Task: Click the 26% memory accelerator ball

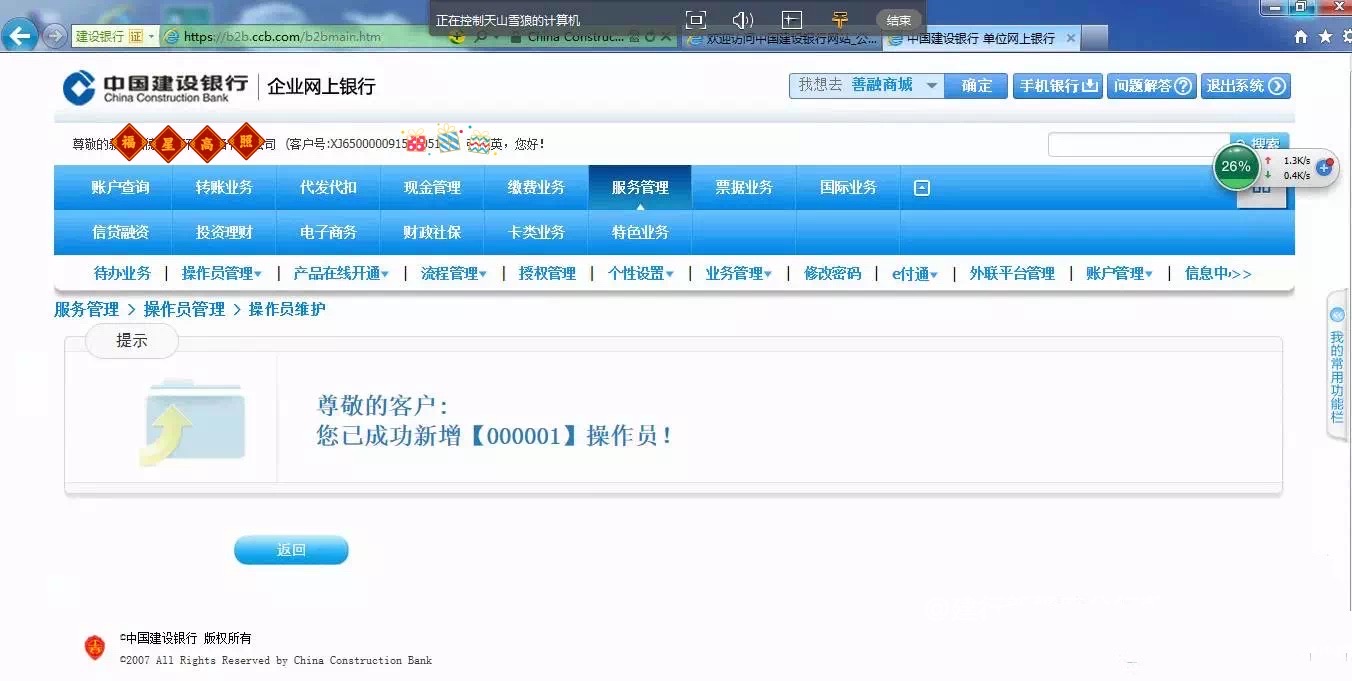Action: click(1236, 166)
